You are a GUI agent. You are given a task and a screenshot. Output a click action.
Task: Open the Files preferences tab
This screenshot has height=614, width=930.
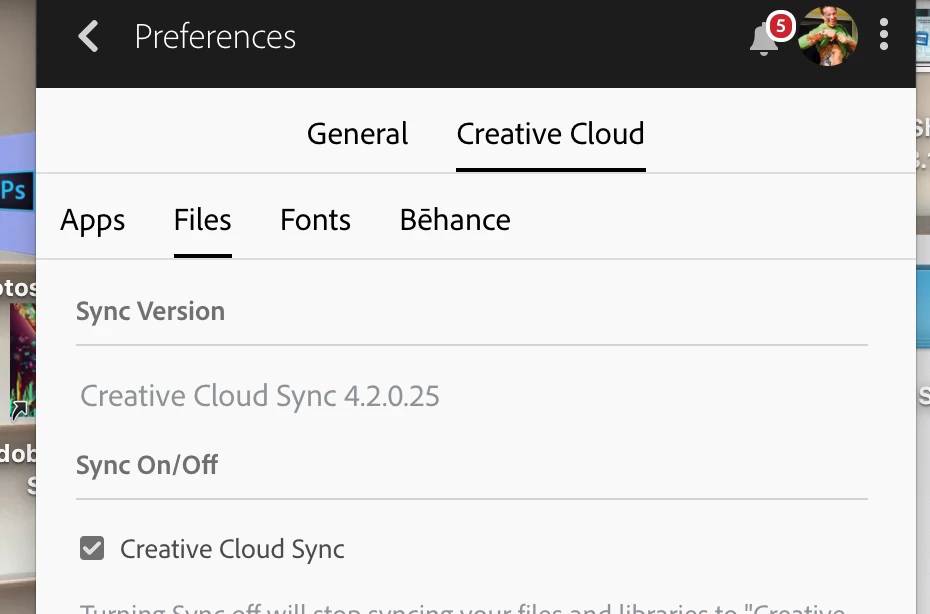(202, 220)
